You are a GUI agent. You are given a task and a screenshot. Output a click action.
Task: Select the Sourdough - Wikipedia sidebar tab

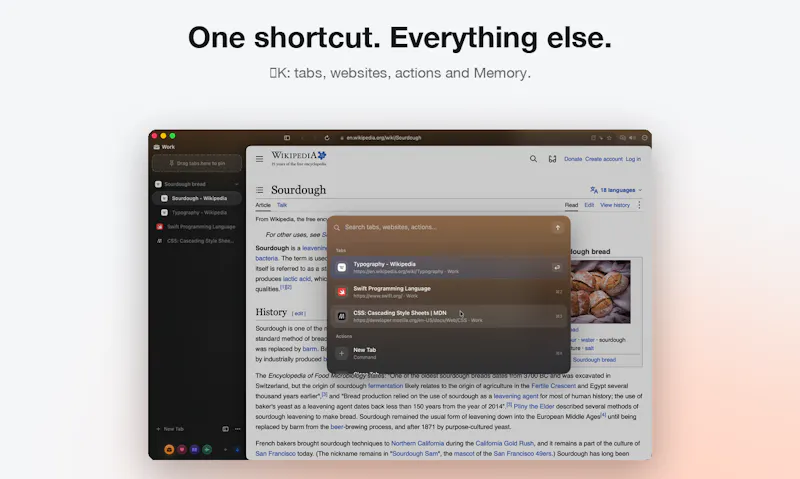[x=196, y=198]
